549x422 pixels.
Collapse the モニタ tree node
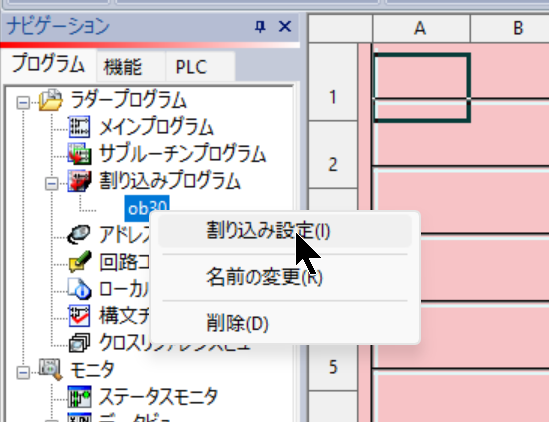click(23, 373)
